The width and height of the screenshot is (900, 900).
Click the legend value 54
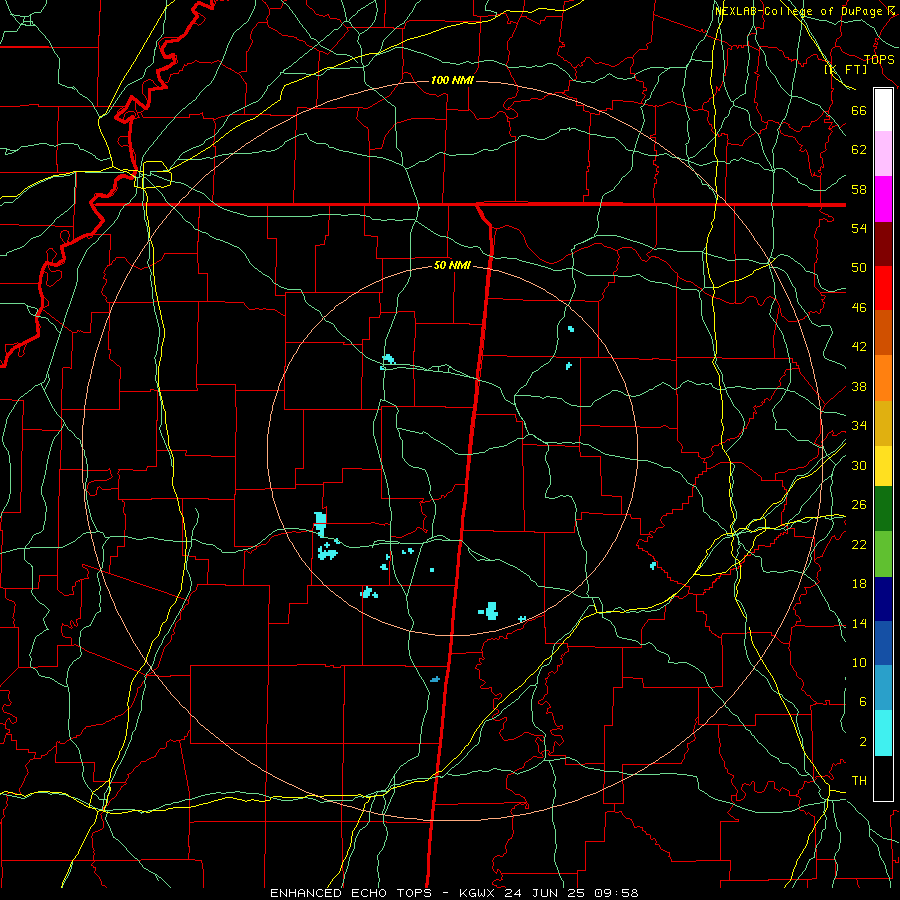click(859, 228)
